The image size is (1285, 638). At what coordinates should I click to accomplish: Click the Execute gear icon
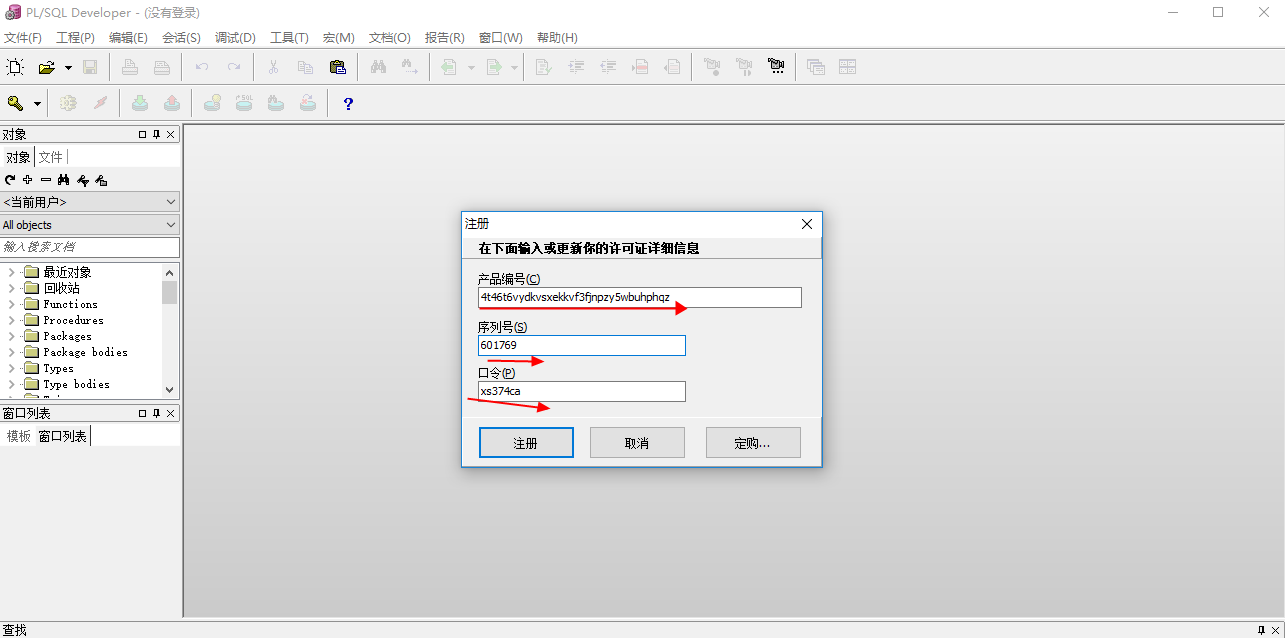coord(68,103)
